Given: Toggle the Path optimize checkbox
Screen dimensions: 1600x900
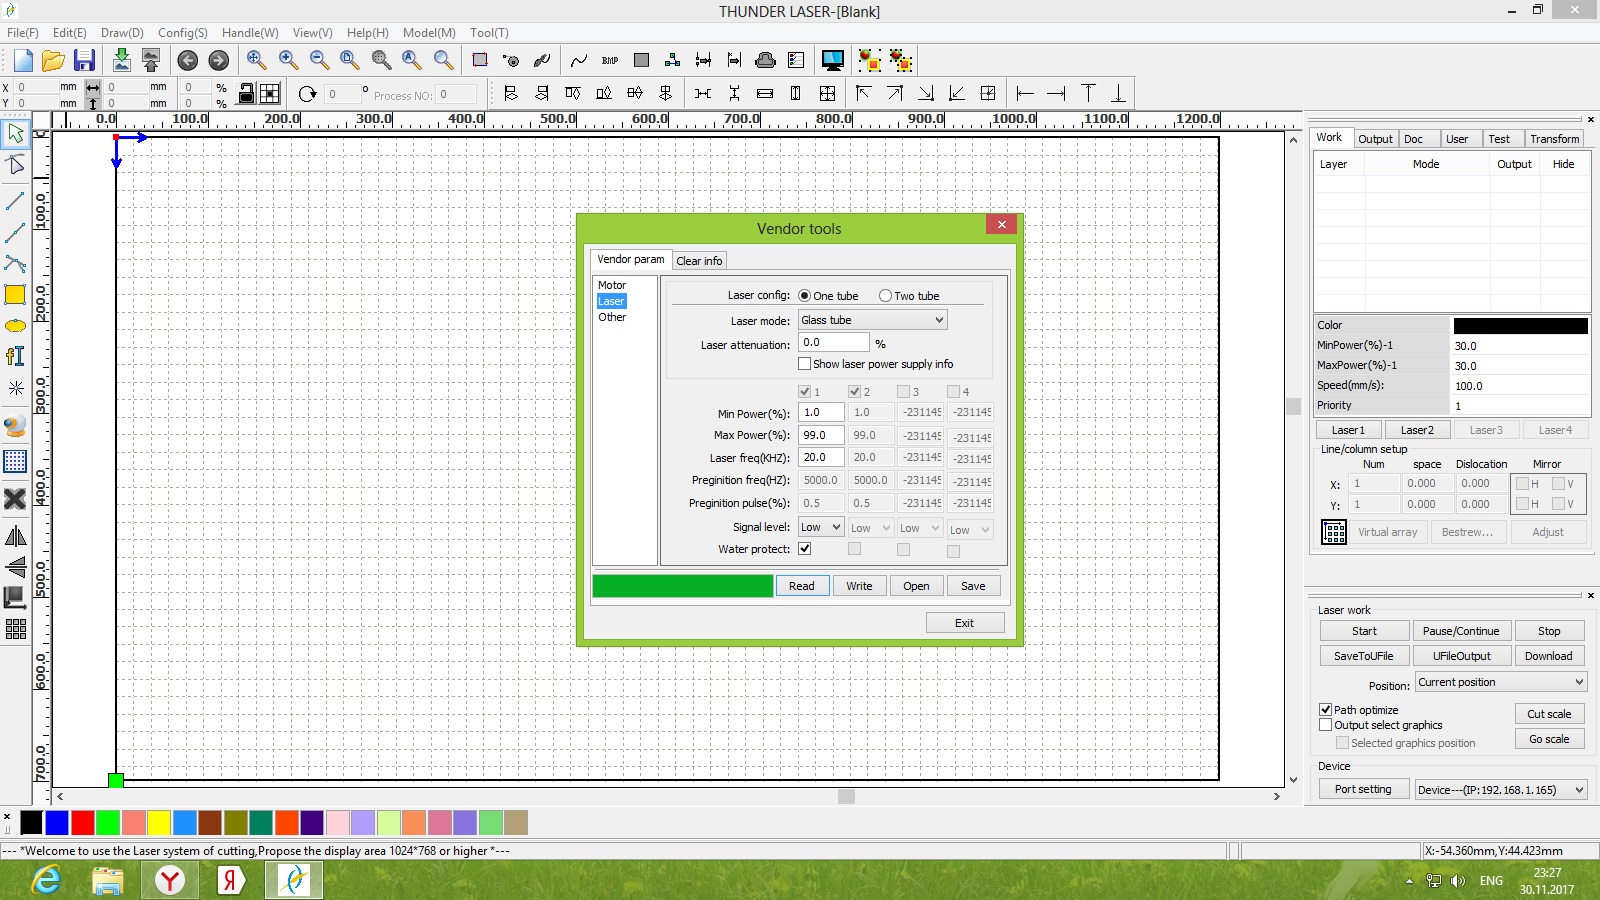Looking at the screenshot, I should (1326, 710).
